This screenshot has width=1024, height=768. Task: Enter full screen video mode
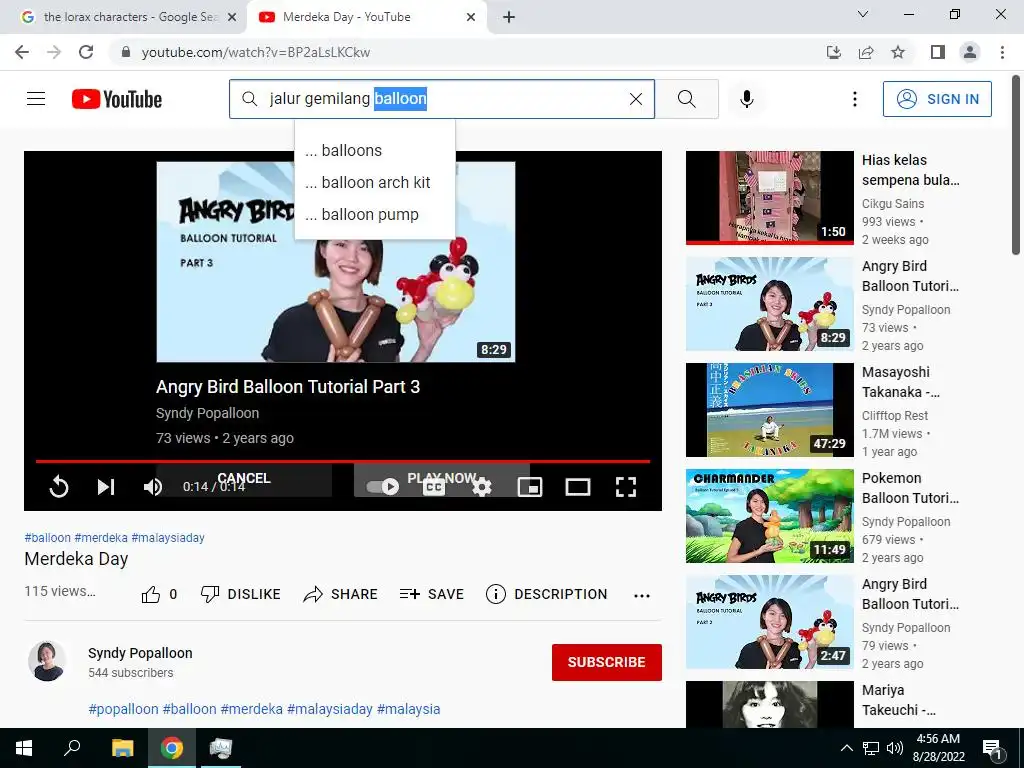point(626,487)
